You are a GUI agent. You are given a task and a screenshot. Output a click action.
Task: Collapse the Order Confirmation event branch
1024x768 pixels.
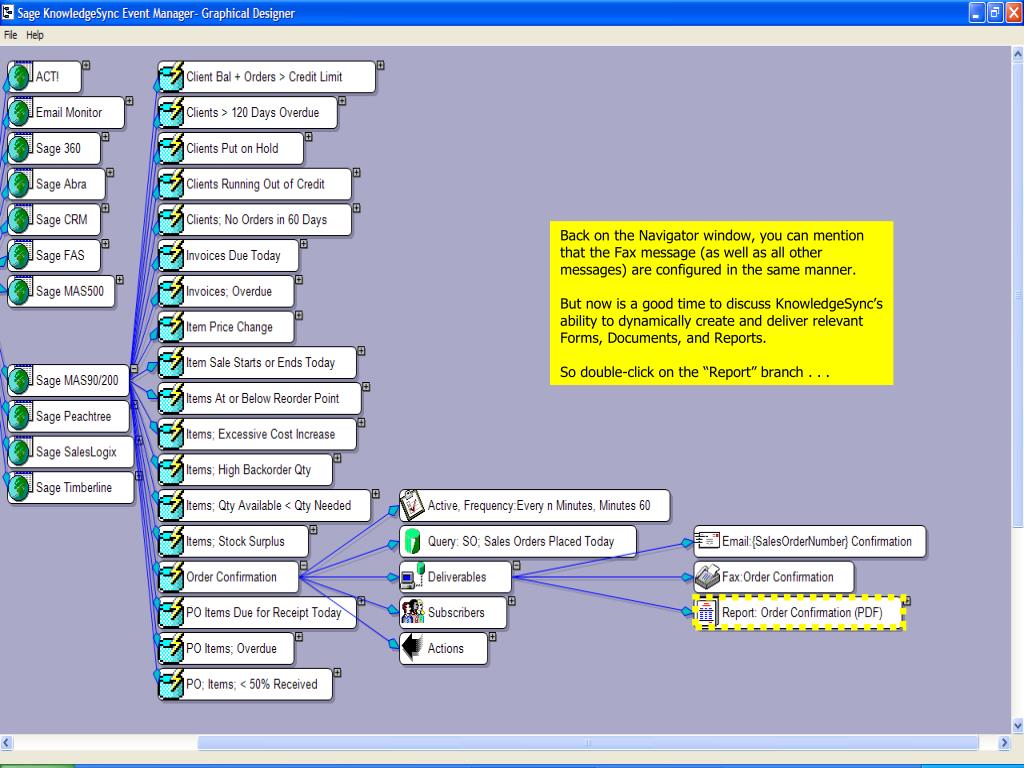304,565
